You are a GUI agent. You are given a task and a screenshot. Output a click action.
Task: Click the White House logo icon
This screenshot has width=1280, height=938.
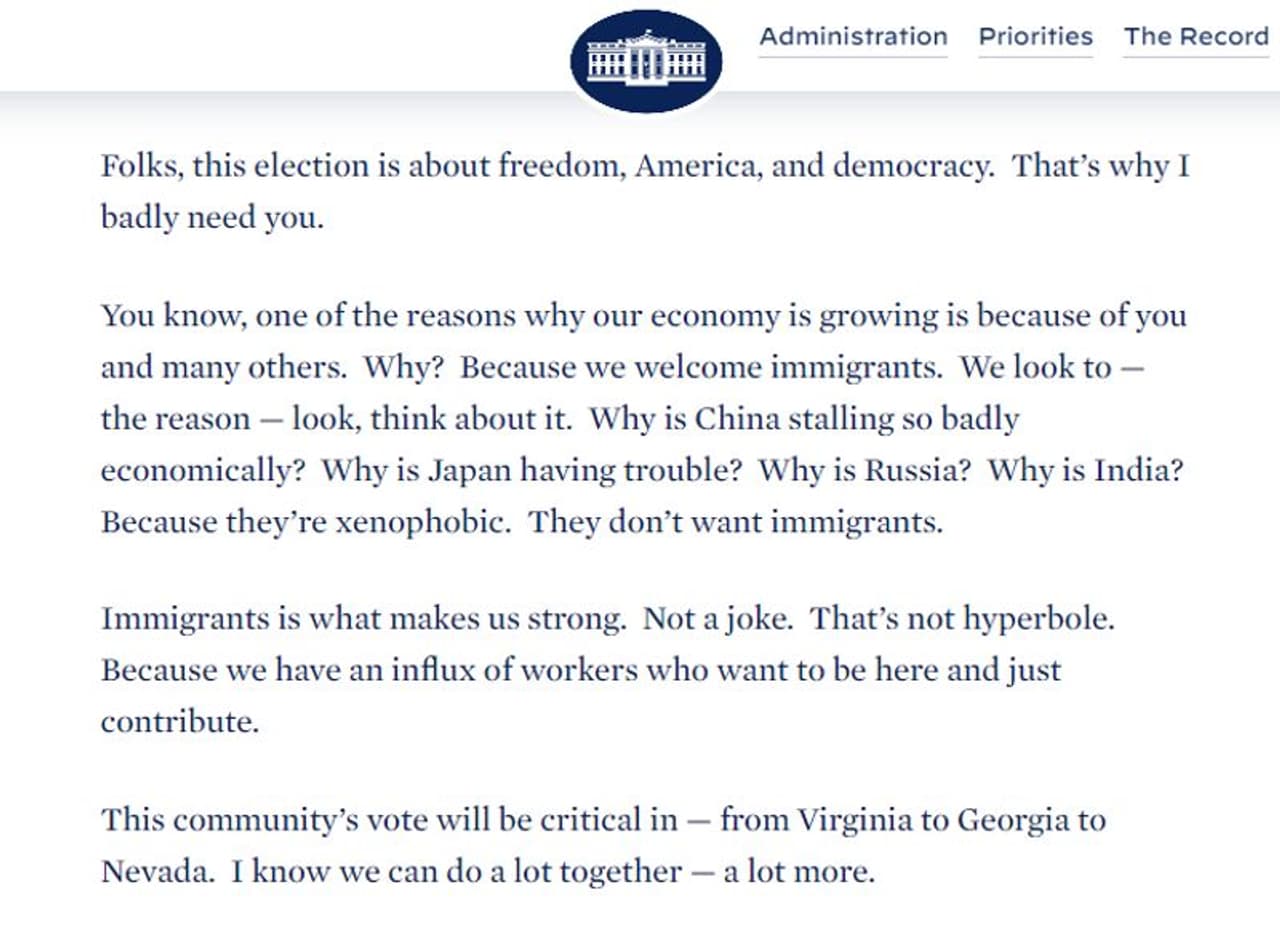[645, 60]
